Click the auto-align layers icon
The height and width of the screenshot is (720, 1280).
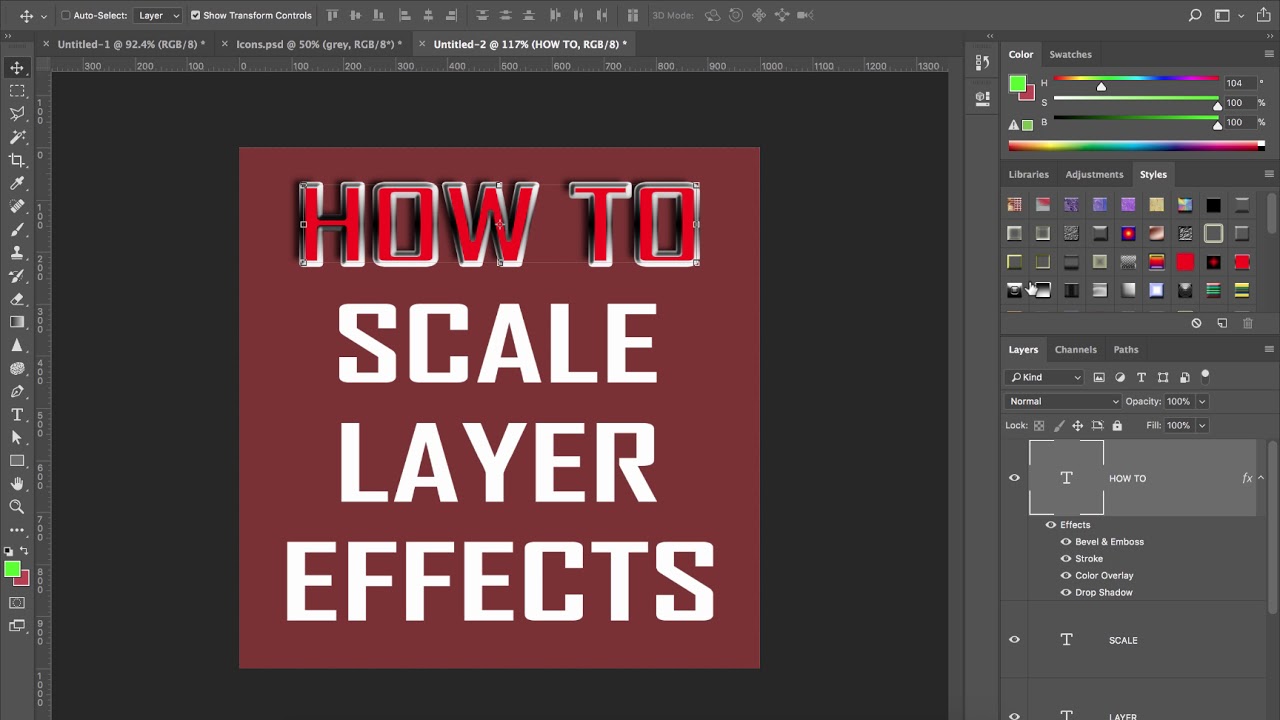tap(632, 15)
